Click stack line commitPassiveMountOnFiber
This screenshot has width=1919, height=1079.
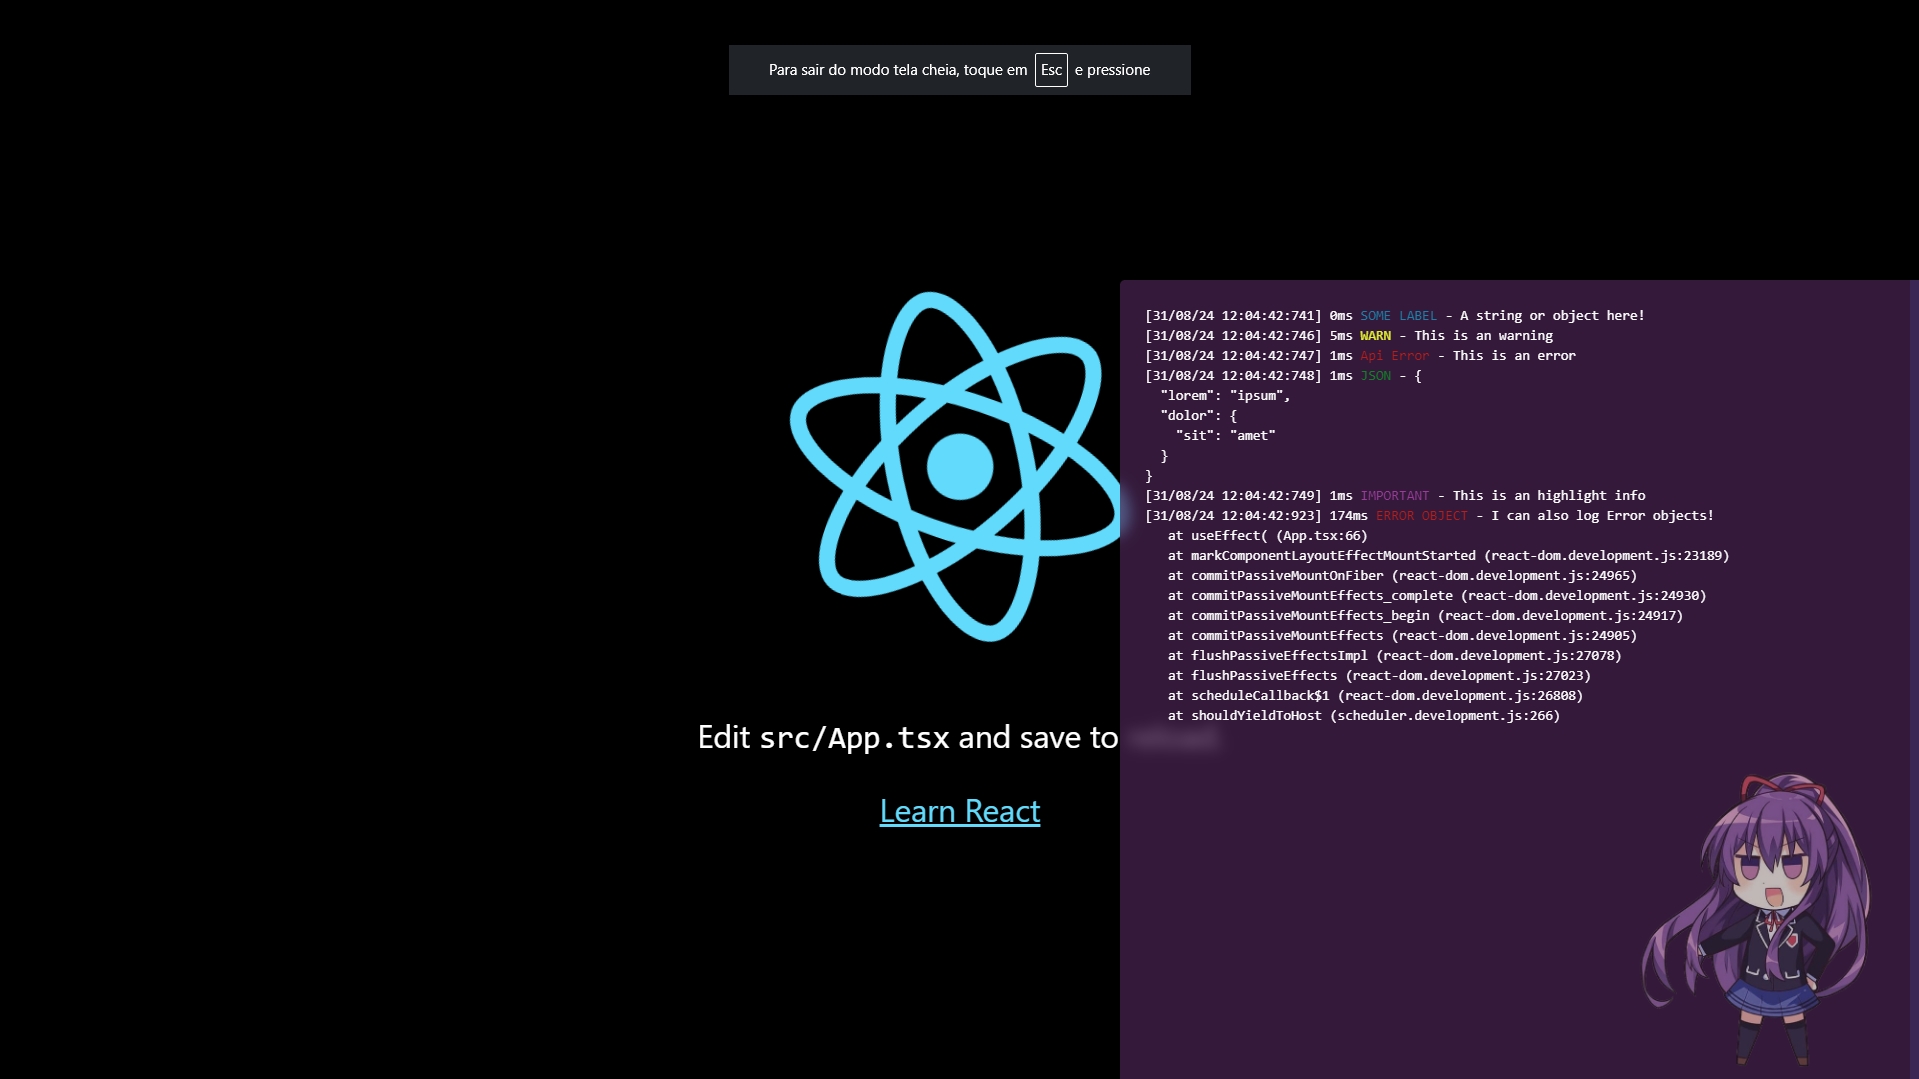pyautogui.click(x=1402, y=576)
